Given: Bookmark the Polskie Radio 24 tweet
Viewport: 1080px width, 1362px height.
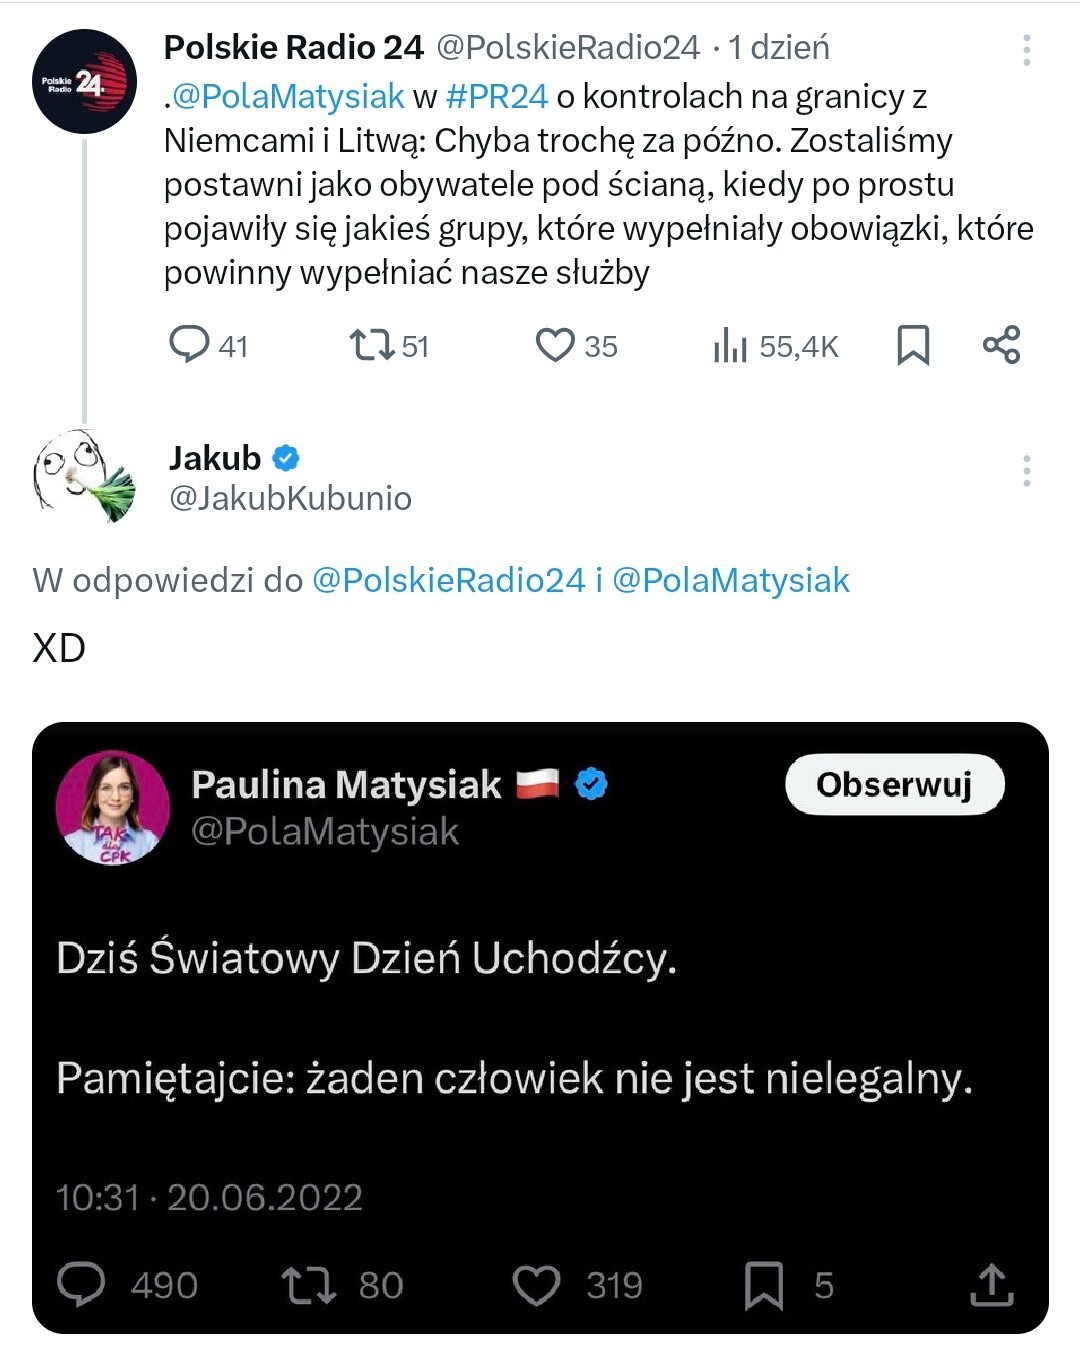Looking at the screenshot, I should tap(913, 345).
